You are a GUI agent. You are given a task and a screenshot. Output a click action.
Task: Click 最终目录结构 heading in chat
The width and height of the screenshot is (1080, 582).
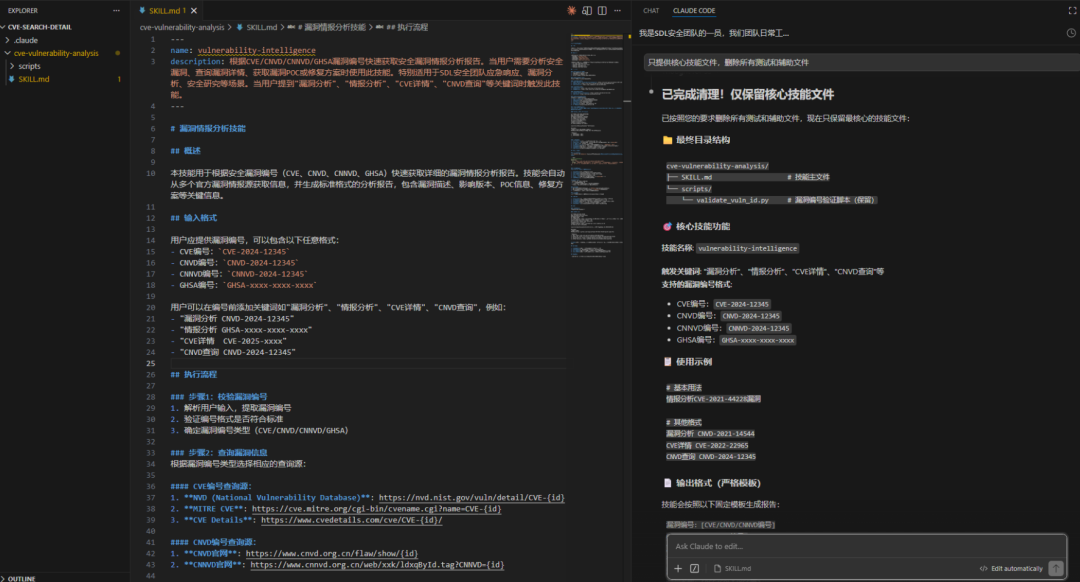pos(703,140)
